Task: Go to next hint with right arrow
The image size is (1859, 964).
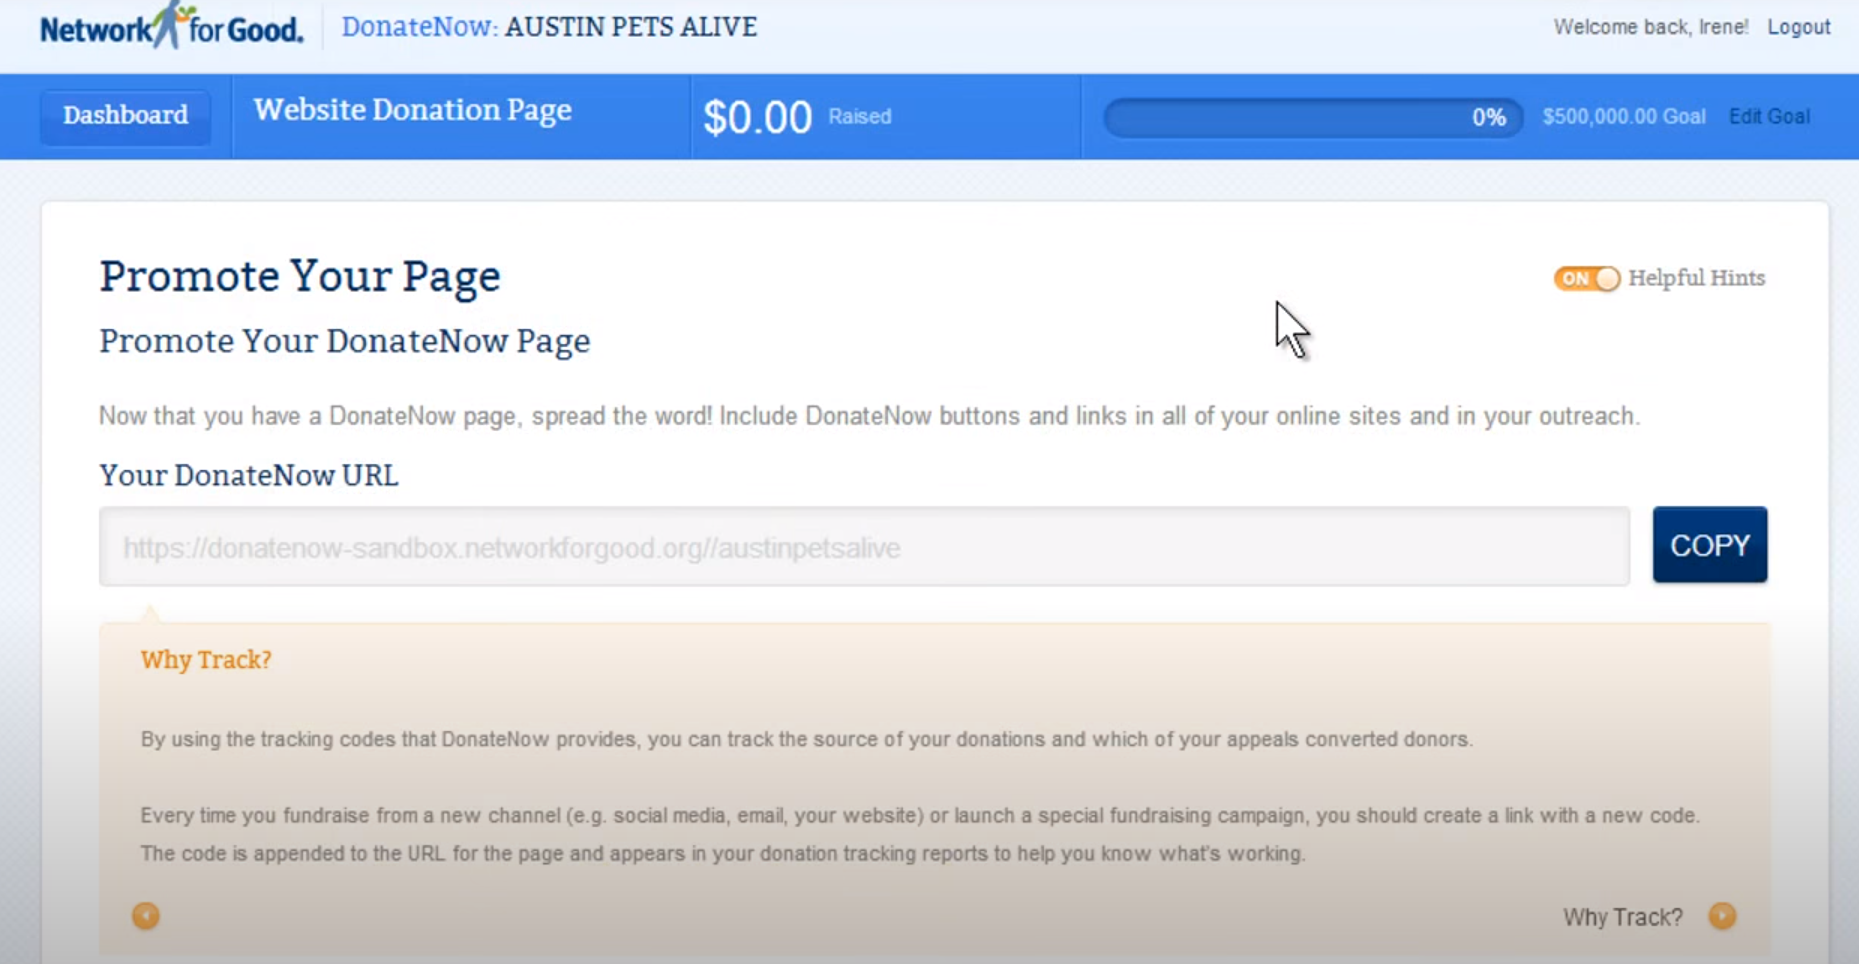Action: click(1722, 915)
